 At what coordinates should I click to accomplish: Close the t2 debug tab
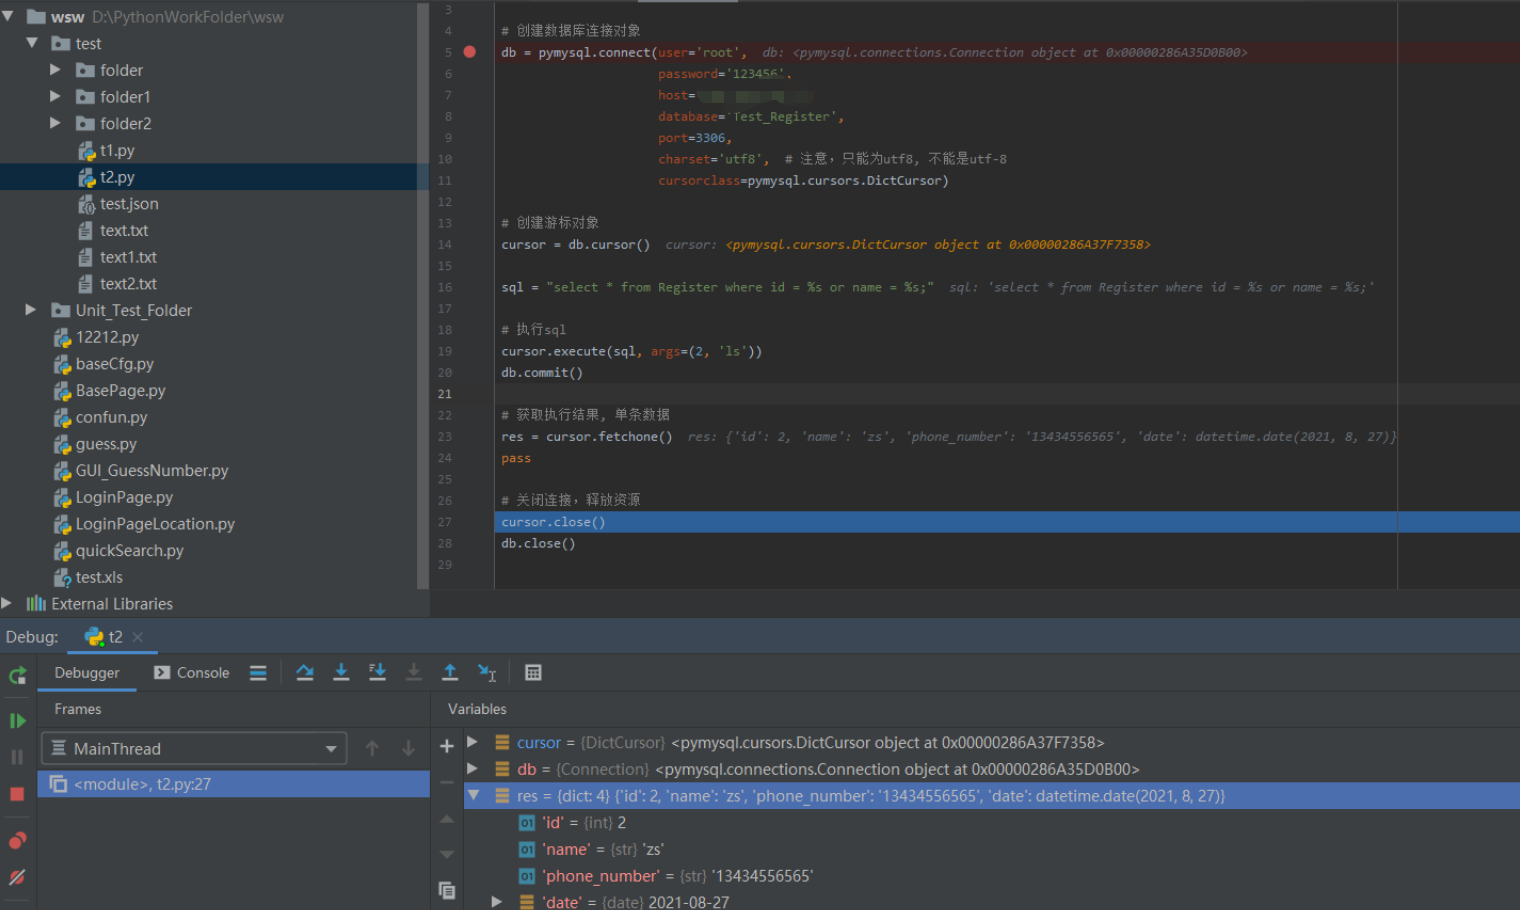click(138, 637)
